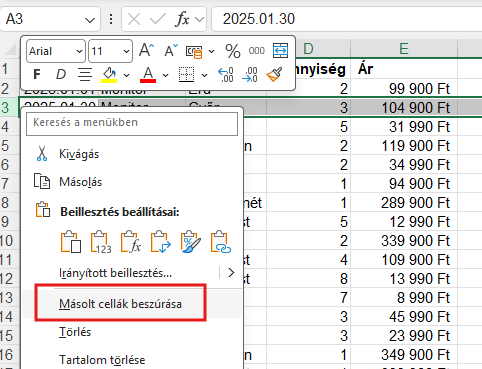Click cell with 104 900 Ft
The height and width of the screenshot is (369, 482).
(404, 108)
